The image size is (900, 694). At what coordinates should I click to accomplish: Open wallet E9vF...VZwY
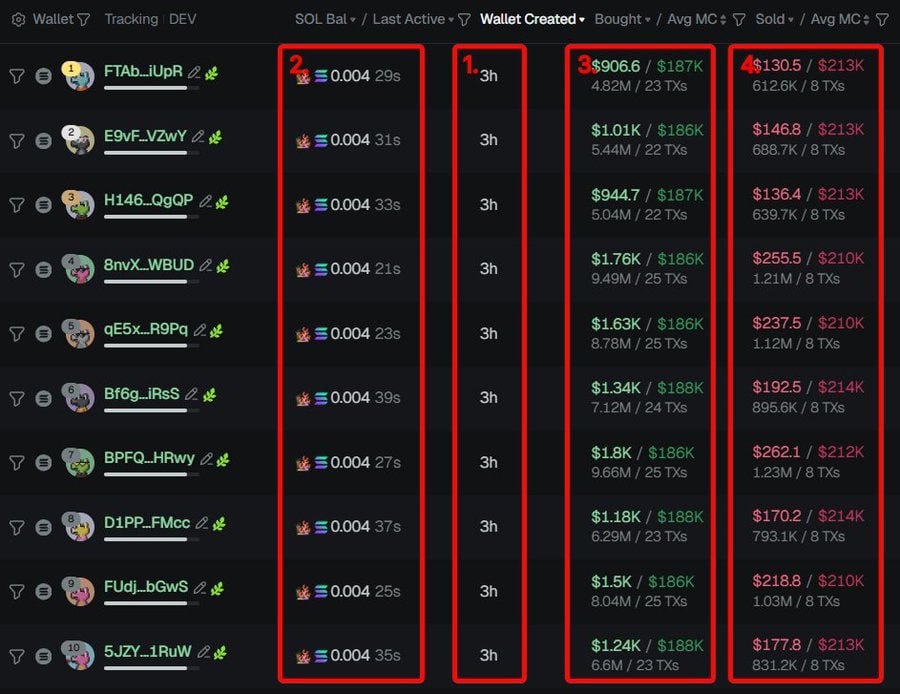click(x=145, y=135)
